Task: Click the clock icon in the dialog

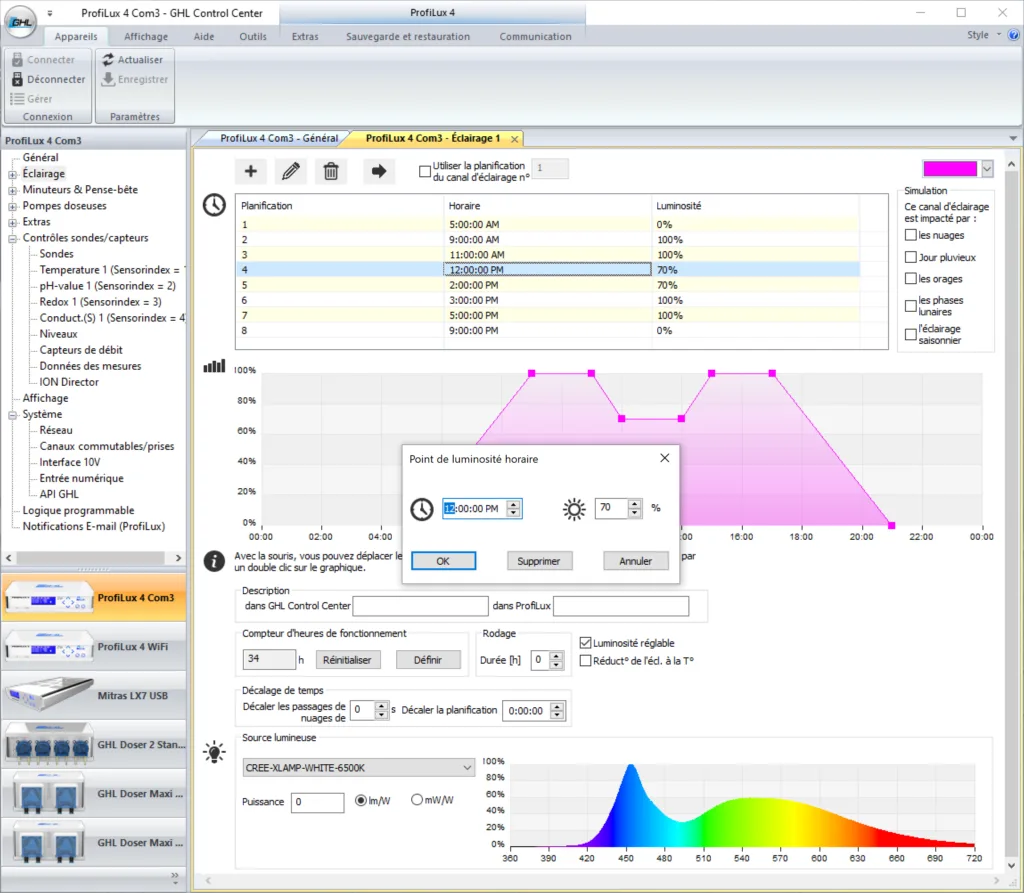Action: coord(422,509)
